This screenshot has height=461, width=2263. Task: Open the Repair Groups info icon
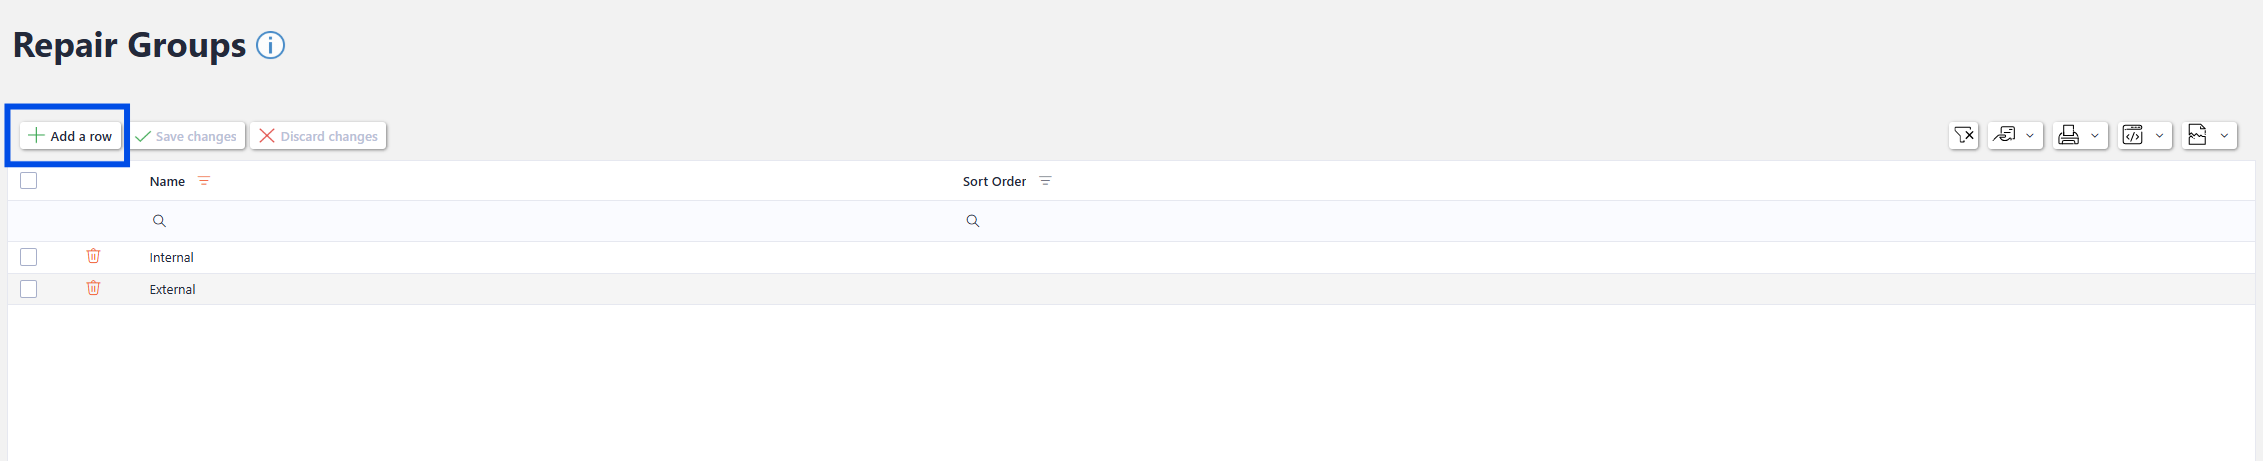coord(270,46)
